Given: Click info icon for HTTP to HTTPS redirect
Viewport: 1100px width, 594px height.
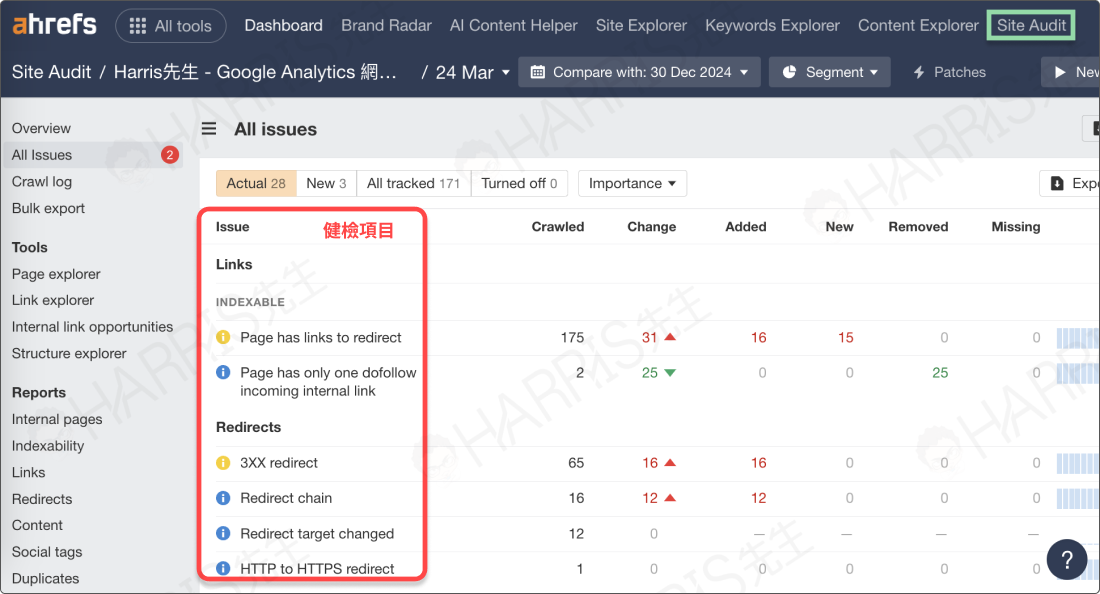Looking at the screenshot, I should 223,569.
